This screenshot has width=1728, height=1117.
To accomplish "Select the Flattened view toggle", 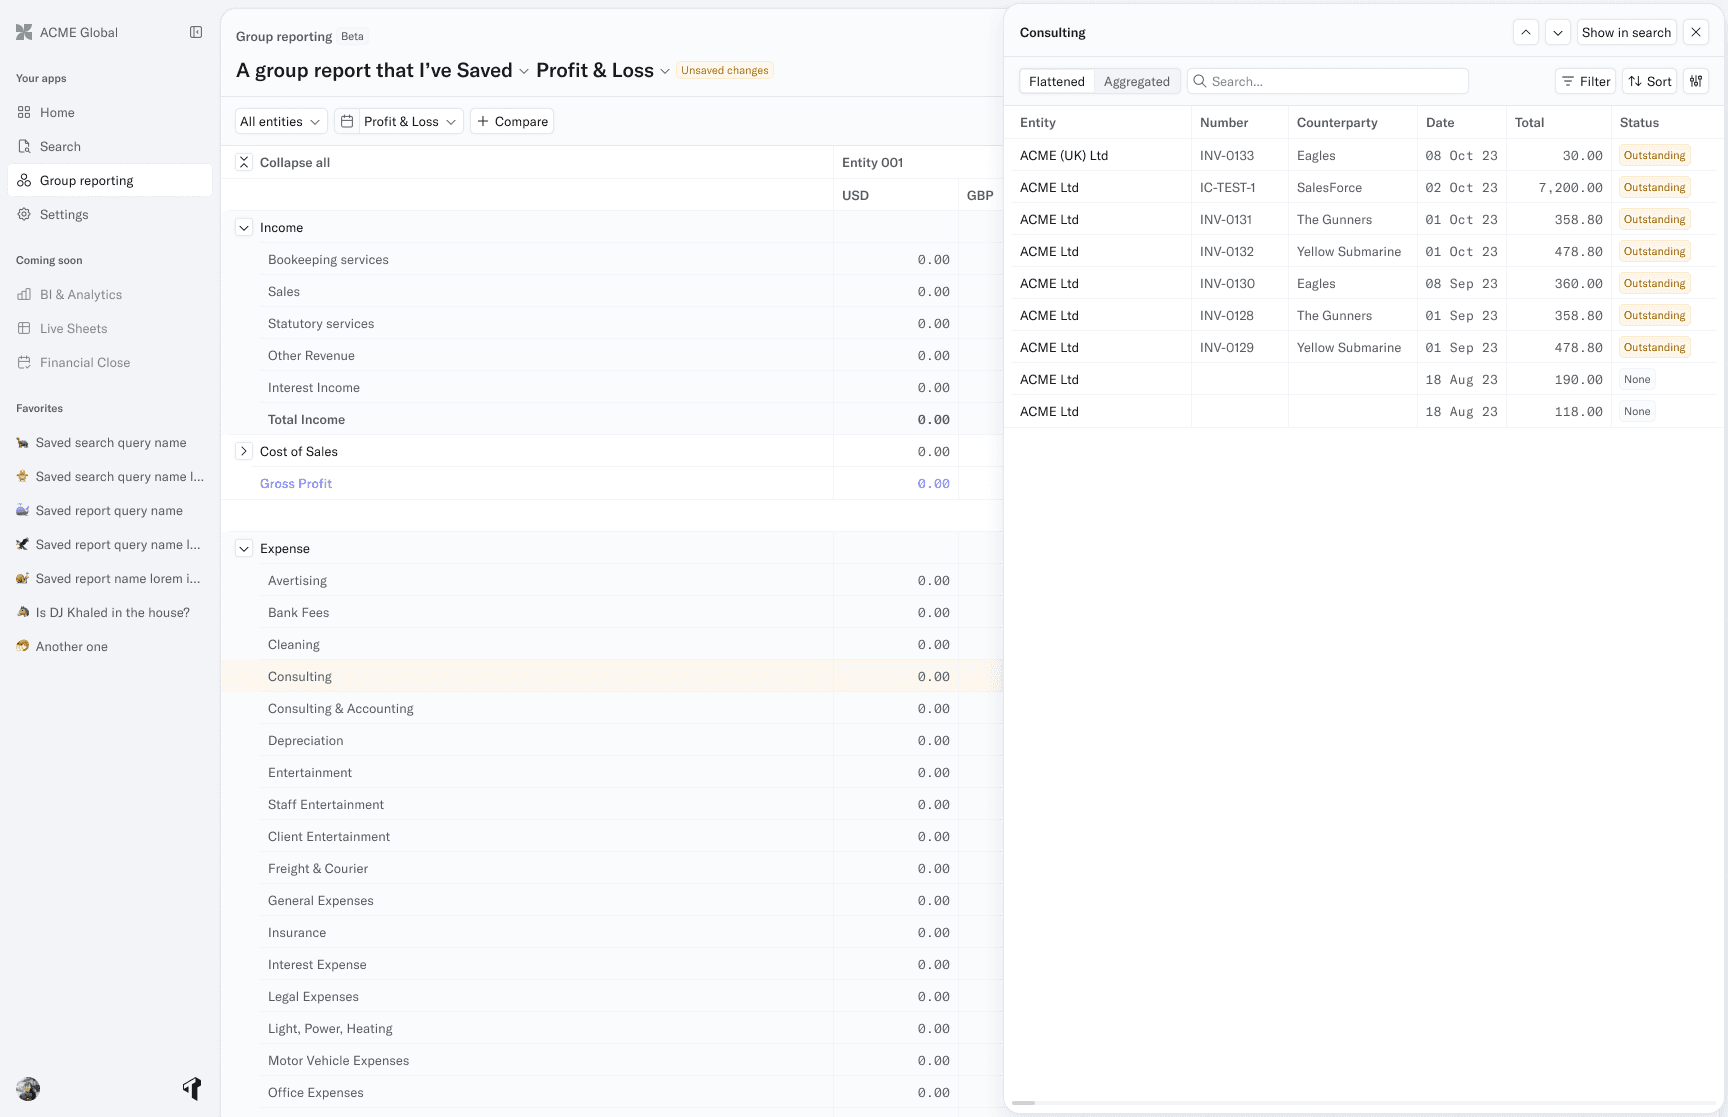I will tap(1056, 82).
